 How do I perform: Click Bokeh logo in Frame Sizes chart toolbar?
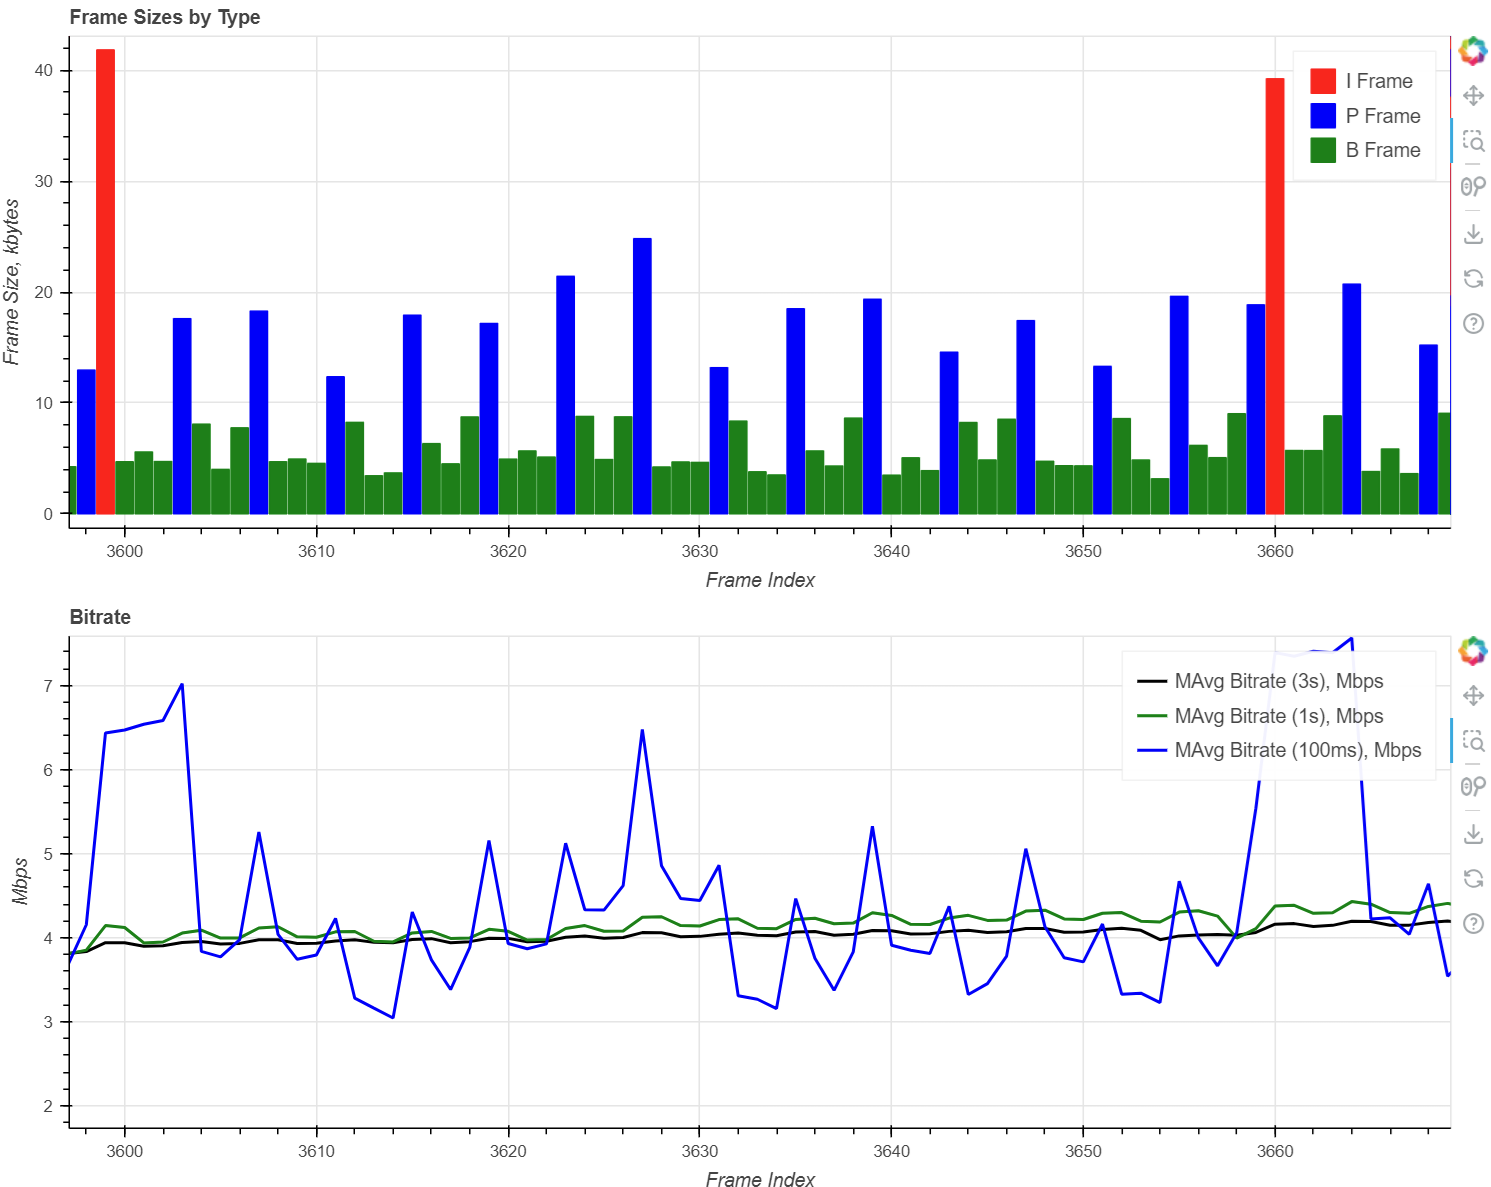pyautogui.click(x=1473, y=51)
